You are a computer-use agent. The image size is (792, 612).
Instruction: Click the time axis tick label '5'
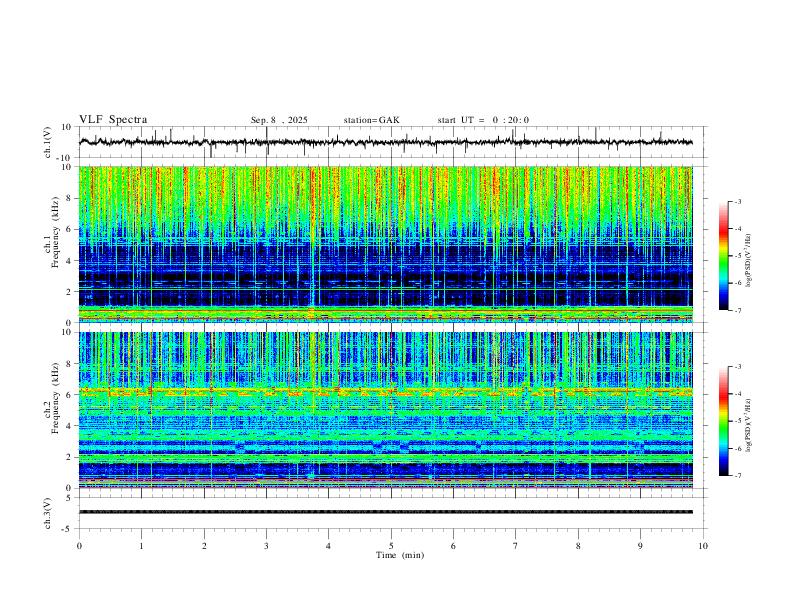(x=391, y=546)
